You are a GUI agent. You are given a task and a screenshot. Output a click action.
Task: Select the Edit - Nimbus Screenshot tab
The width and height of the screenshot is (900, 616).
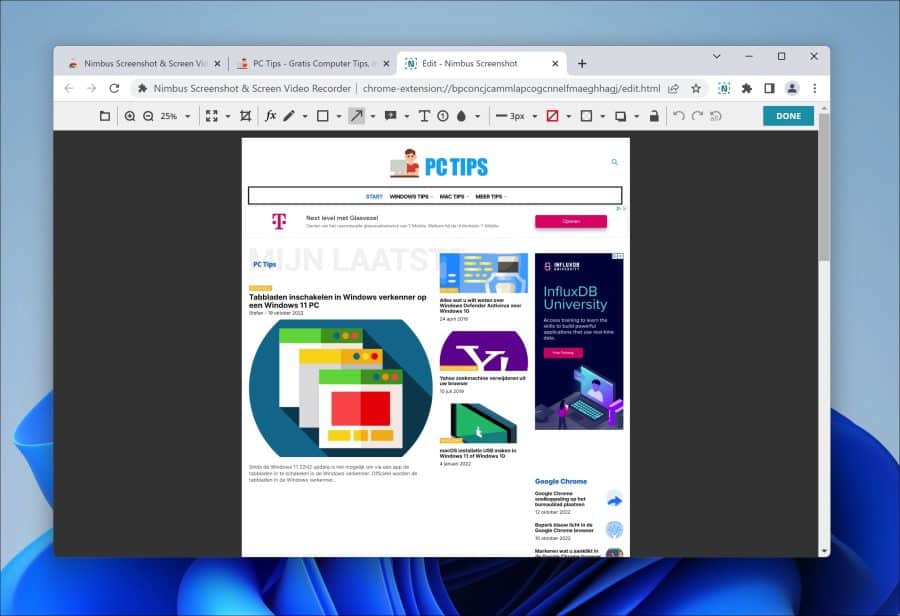click(481, 64)
